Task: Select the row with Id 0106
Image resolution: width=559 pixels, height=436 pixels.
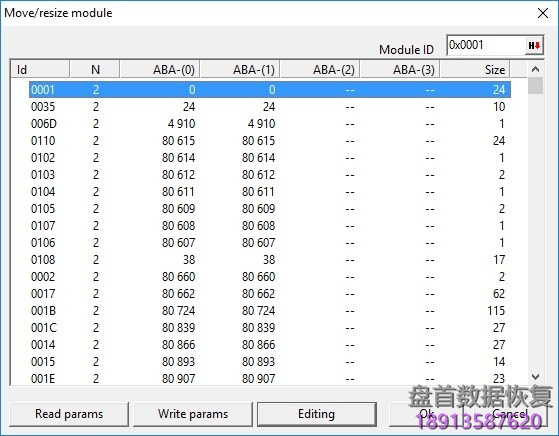Action: point(270,243)
